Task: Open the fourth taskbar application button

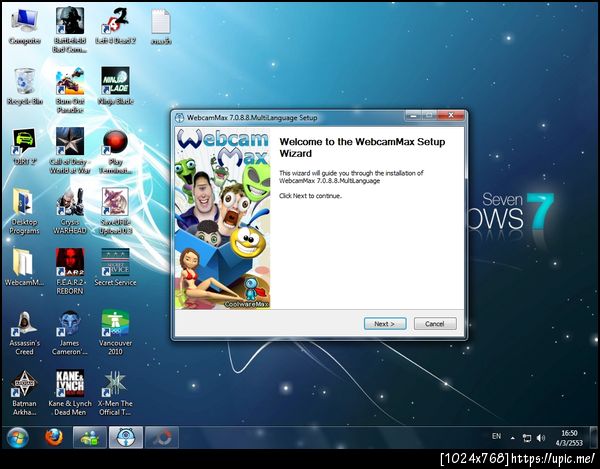Action: click(162, 437)
